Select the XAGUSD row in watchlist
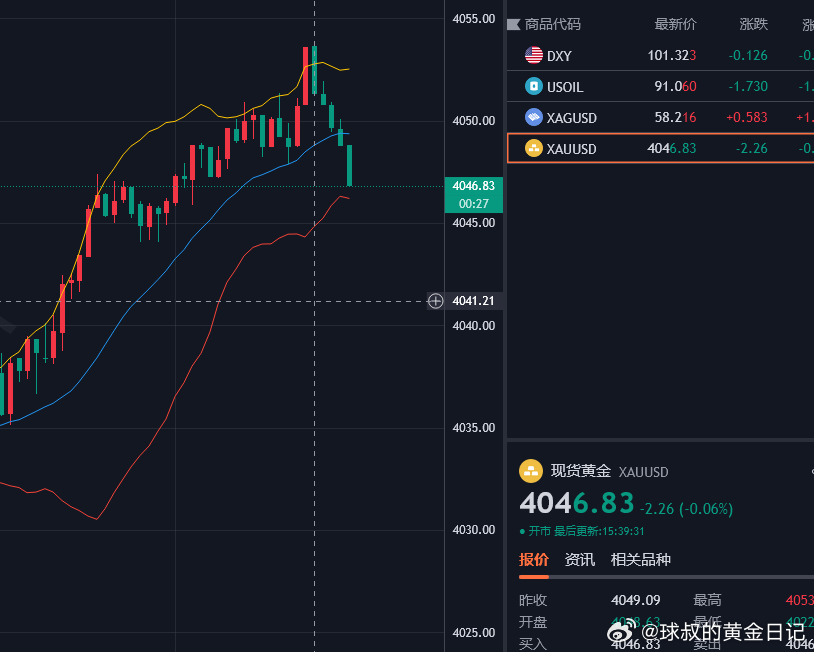814x652 pixels. tap(660, 117)
